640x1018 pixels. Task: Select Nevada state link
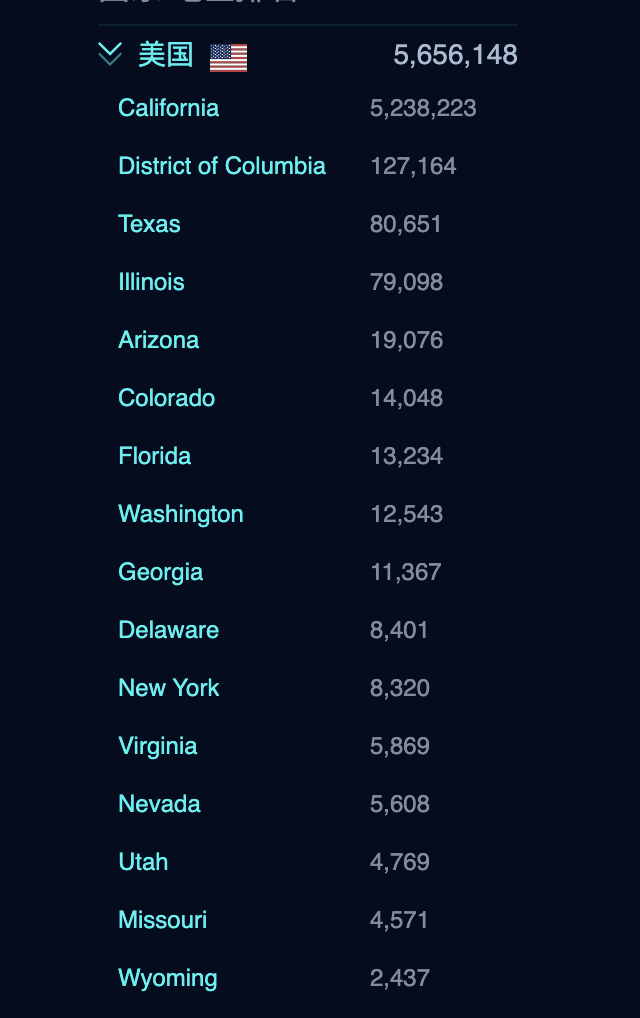pyautogui.click(x=159, y=804)
